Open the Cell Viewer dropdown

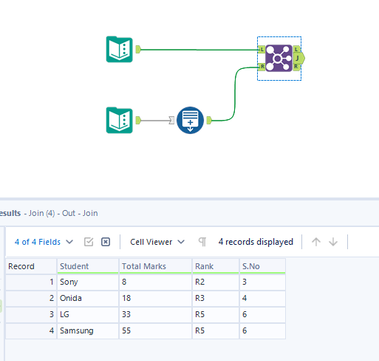157,242
